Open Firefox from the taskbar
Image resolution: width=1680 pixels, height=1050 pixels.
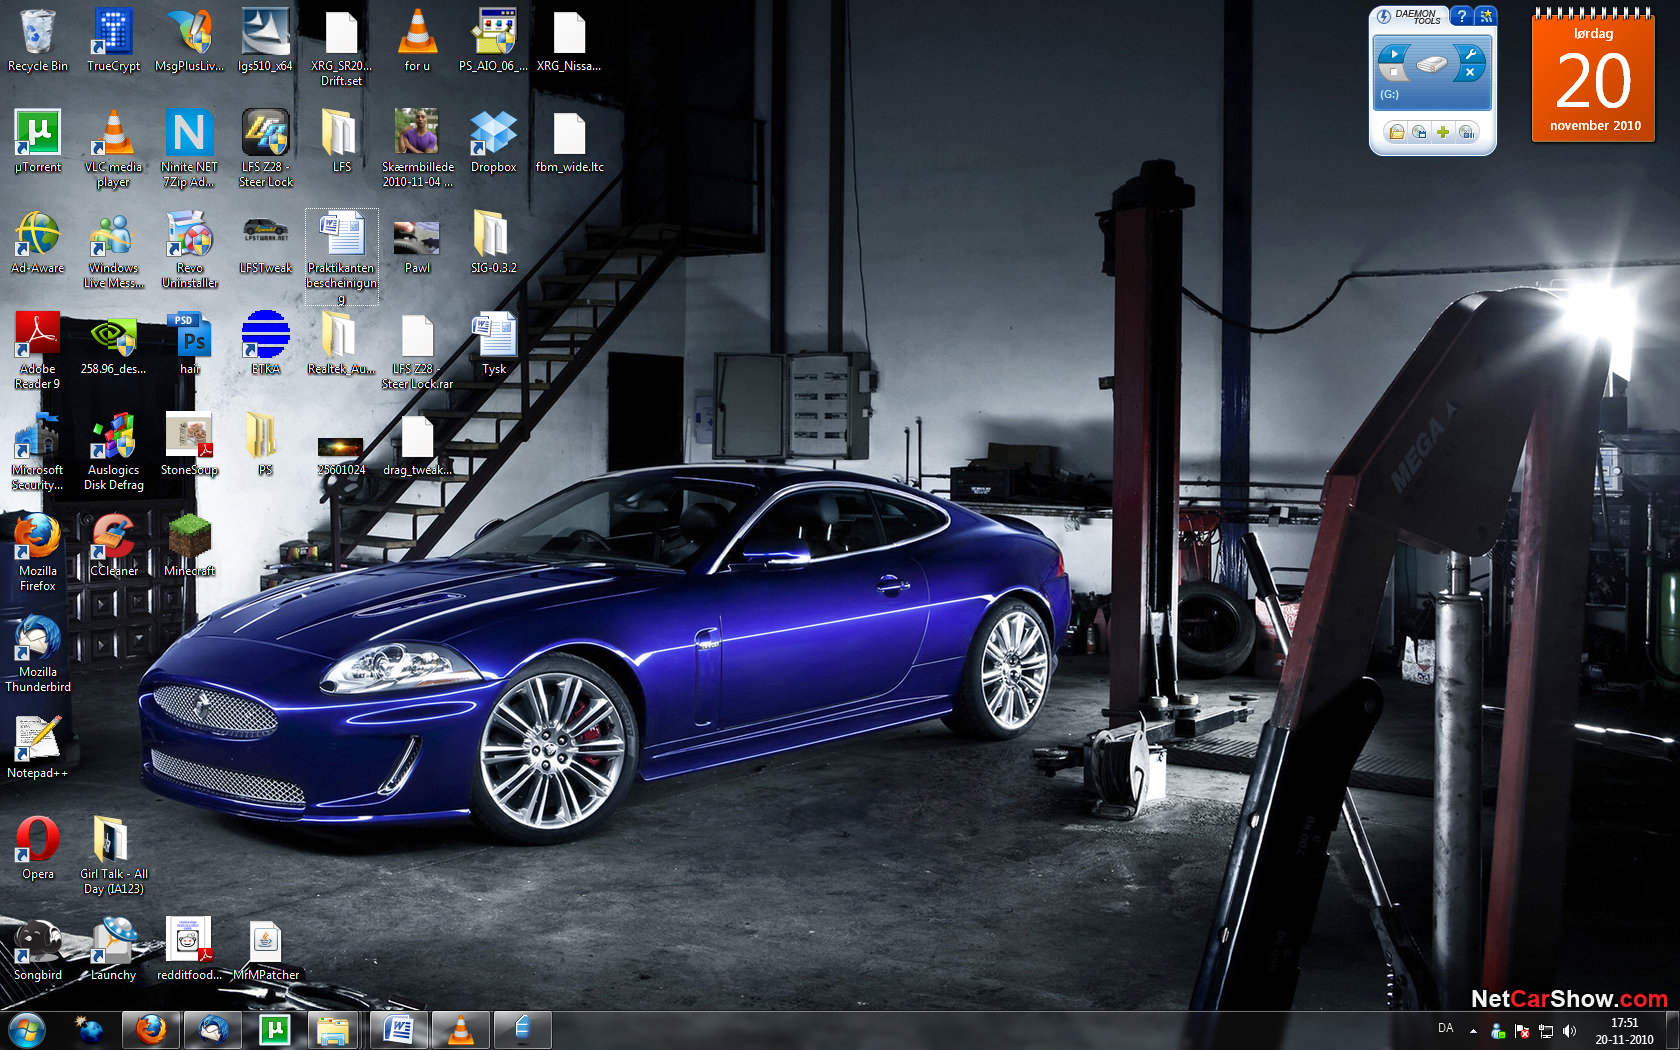pyautogui.click(x=151, y=1030)
